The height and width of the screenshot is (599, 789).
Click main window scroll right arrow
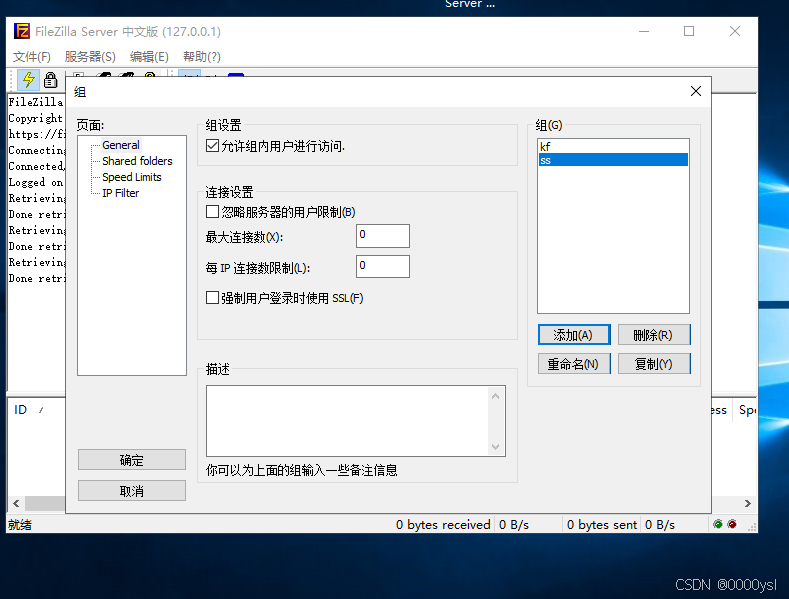pyautogui.click(x=748, y=503)
